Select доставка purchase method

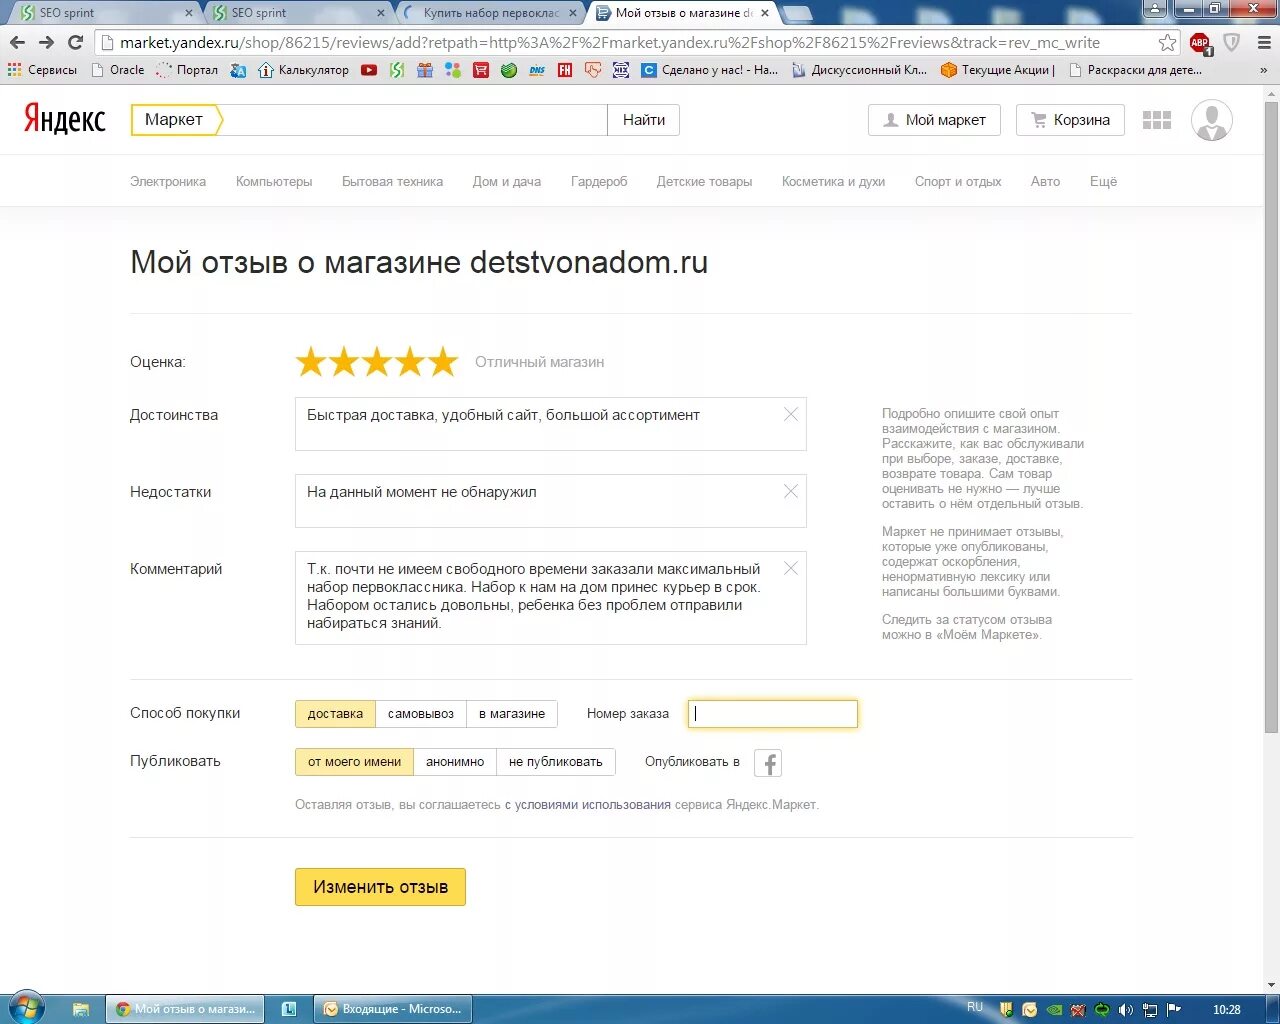point(335,713)
